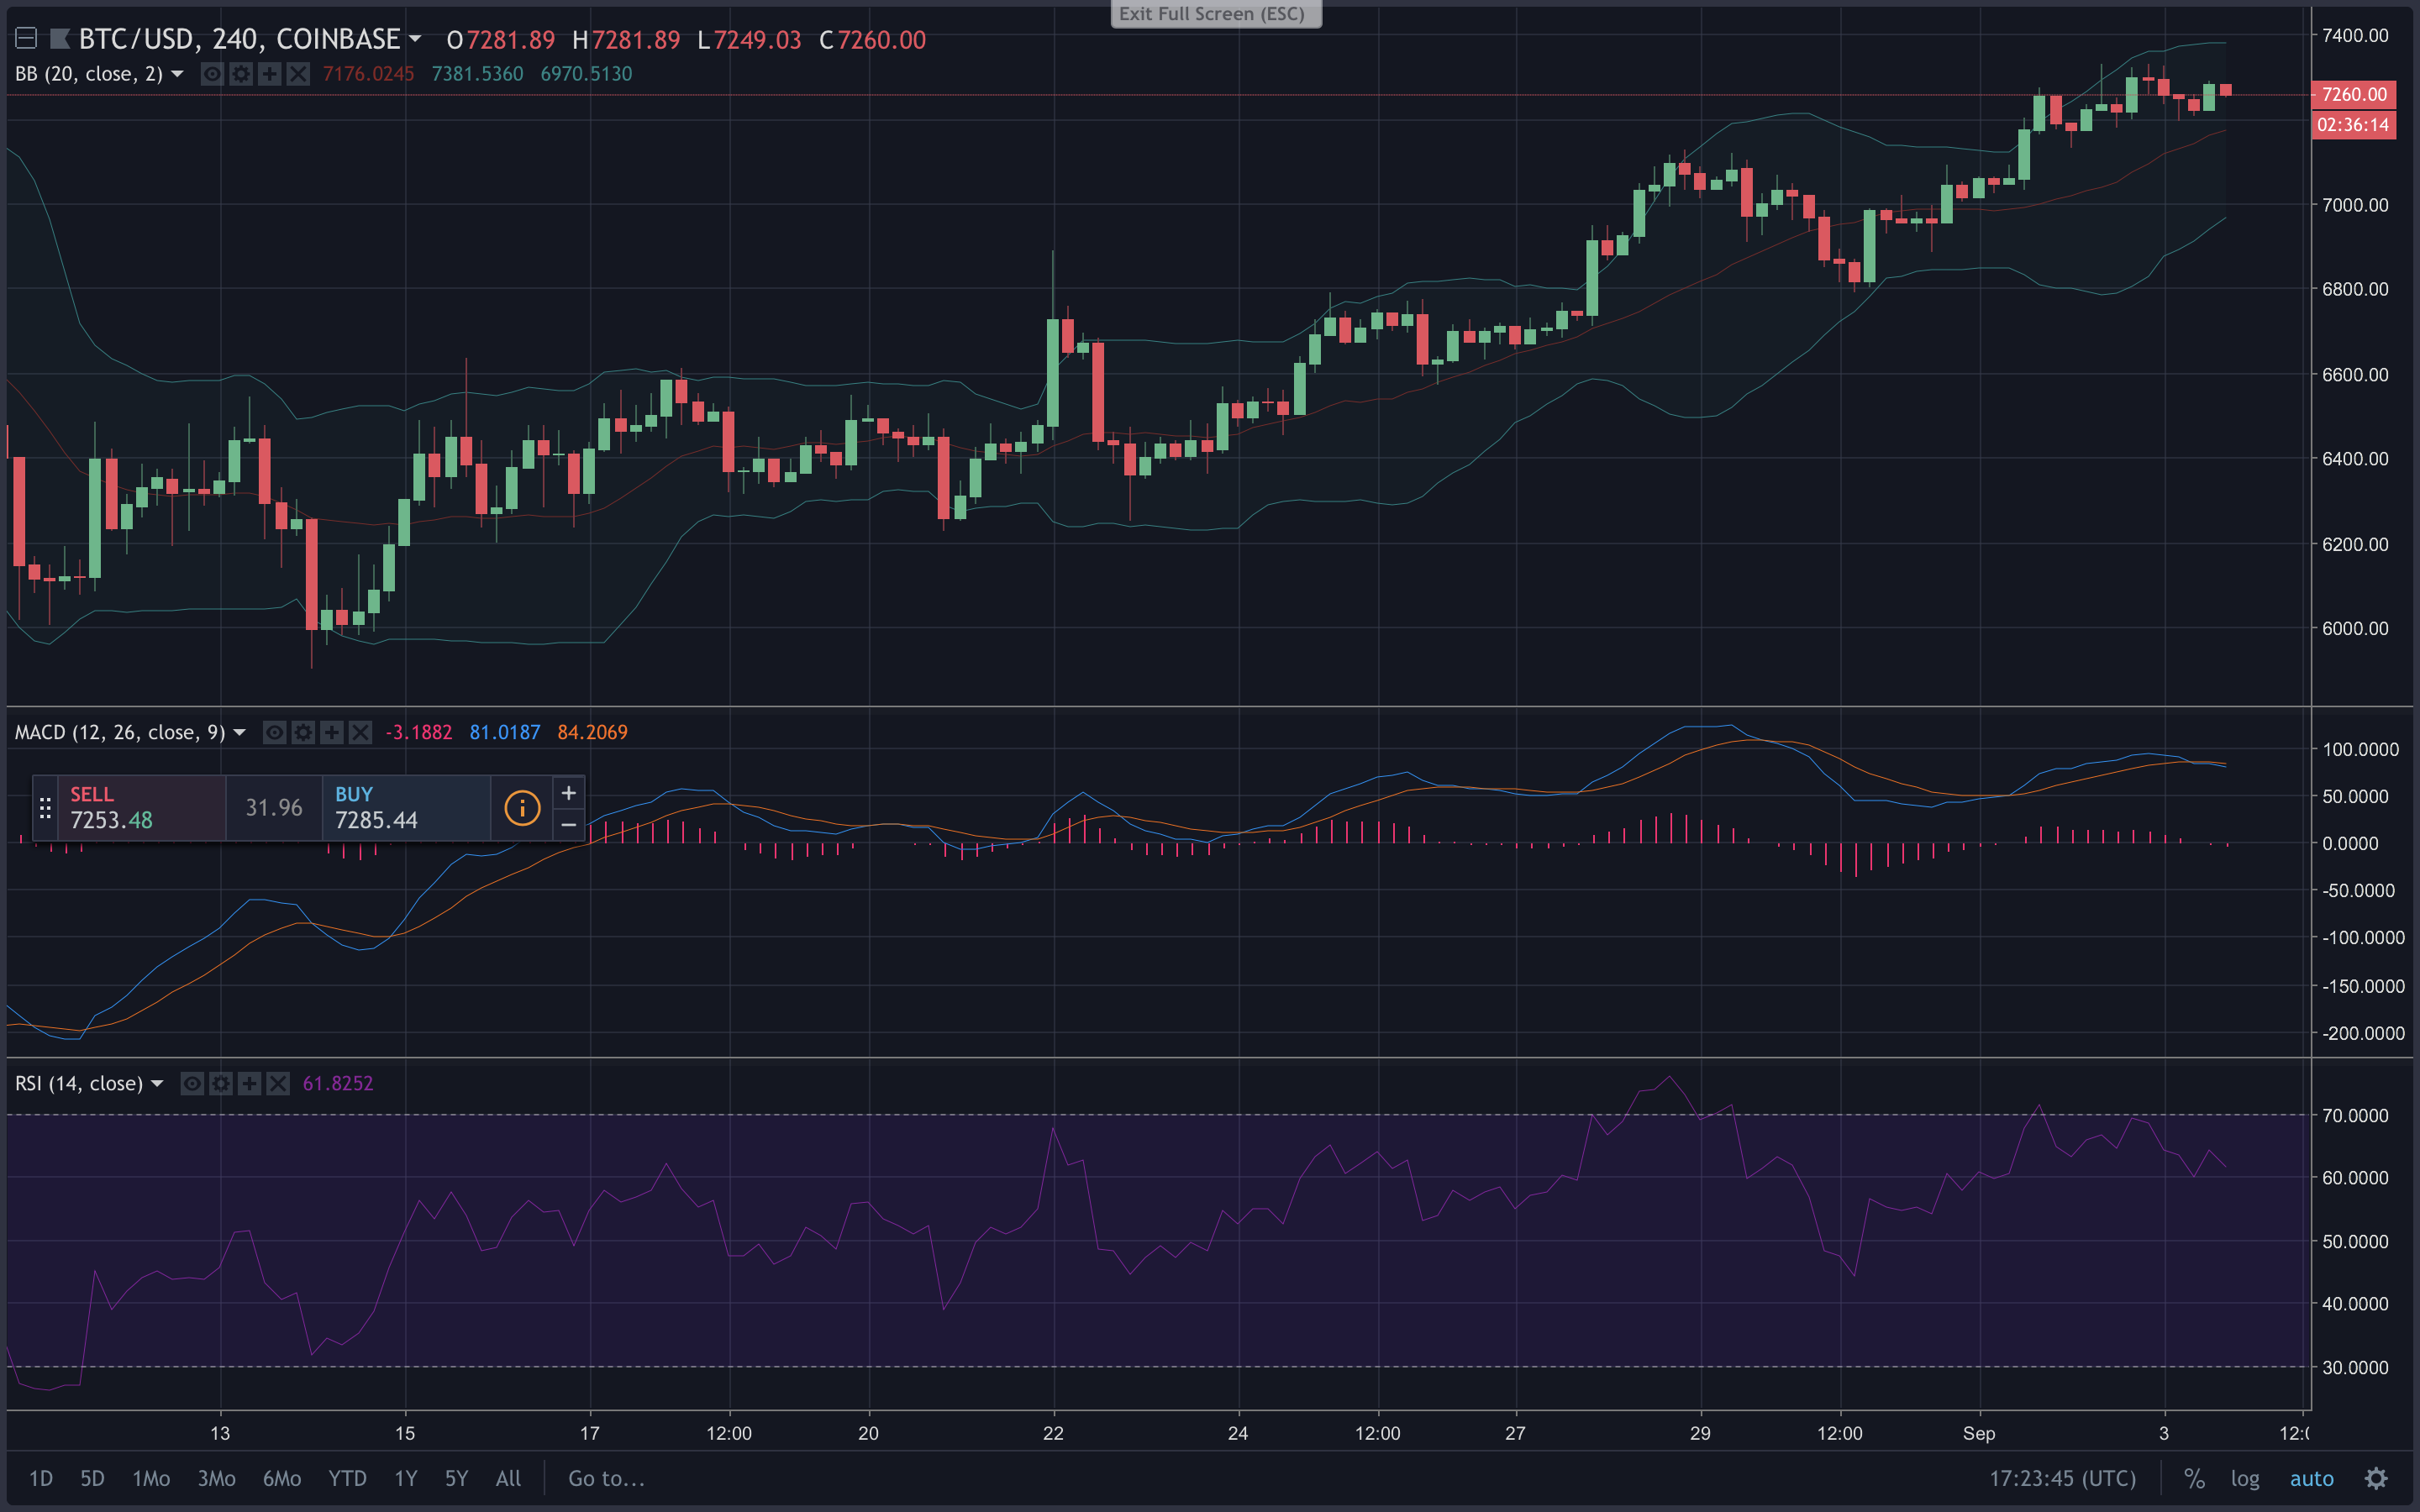The image size is (2420, 1512).
Task: Select the 5D time range
Action: click(x=92, y=1478)
